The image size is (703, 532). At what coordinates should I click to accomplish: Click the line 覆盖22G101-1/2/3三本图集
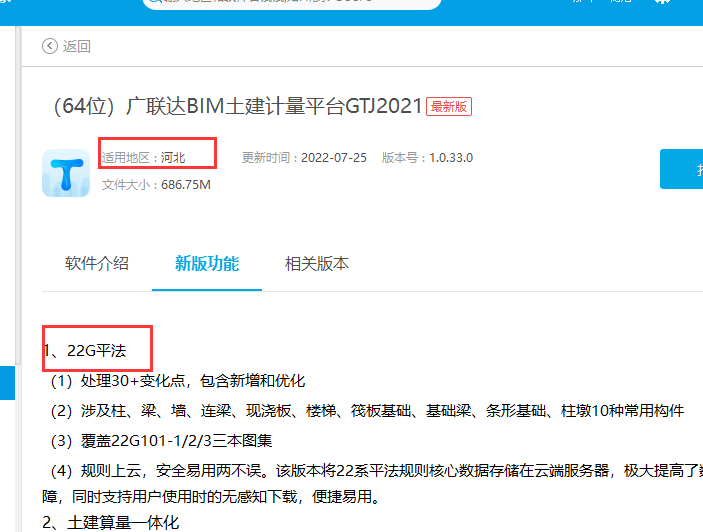tap(161, 441)
